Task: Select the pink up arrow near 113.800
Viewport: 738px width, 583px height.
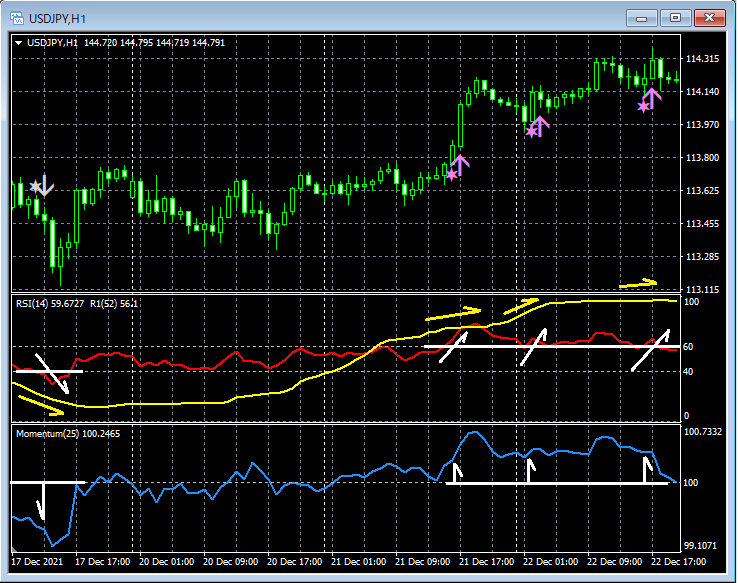Action: click(x=460, y=165)
